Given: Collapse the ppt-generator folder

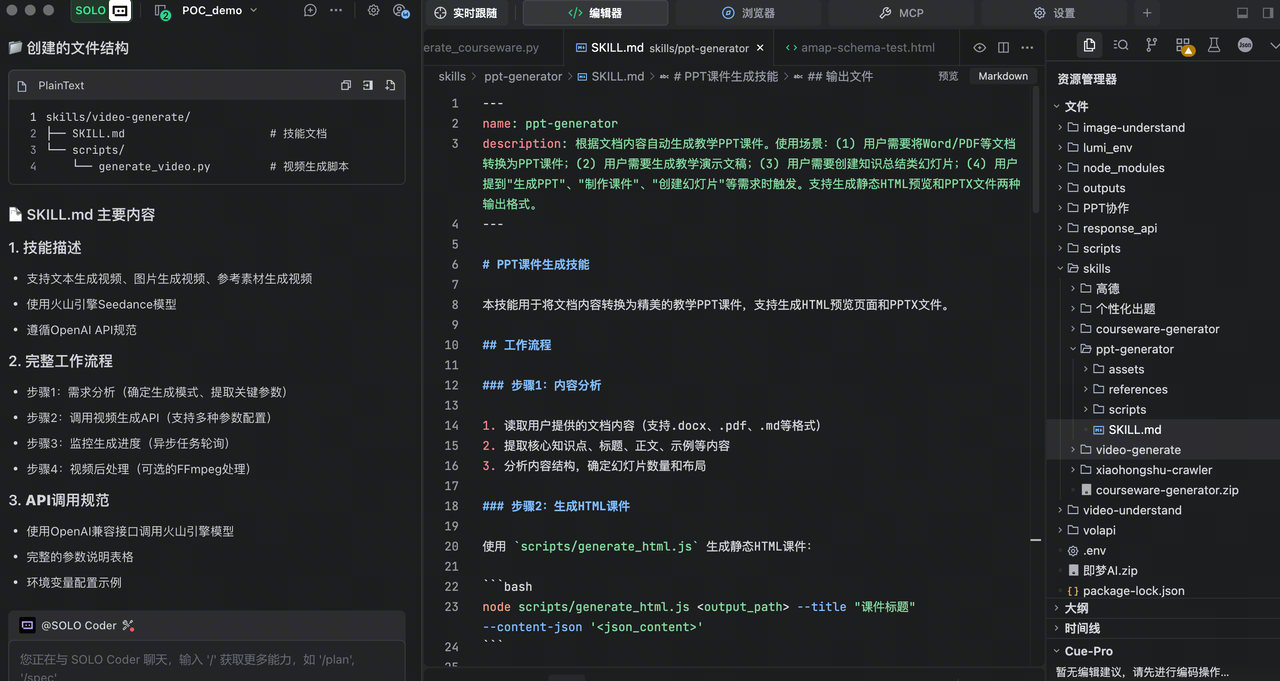Looking at the screenshot, I should pyautogui.click(x=1163, y=349).
